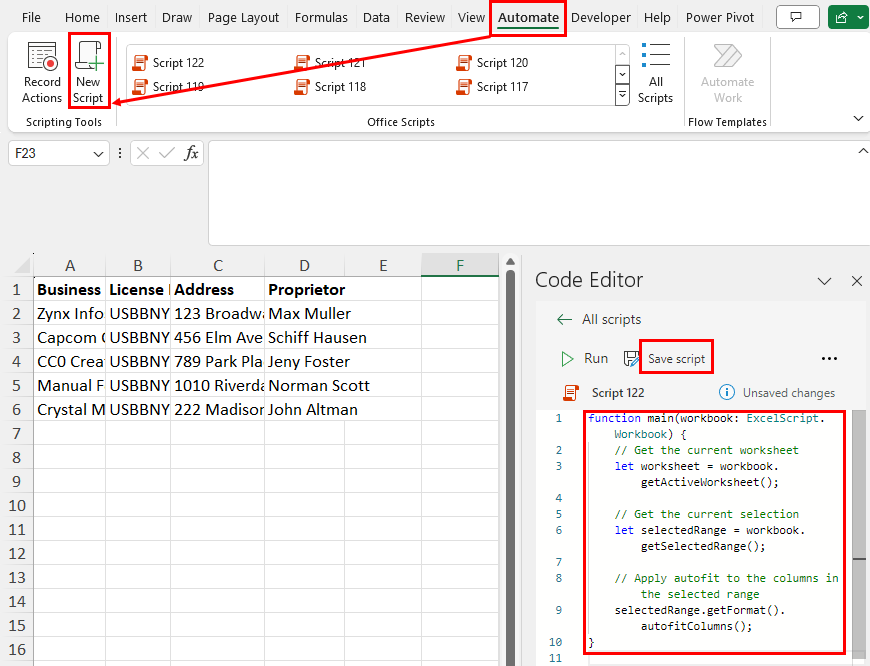
Task: Click the worksheet vertical scrollbar up arrow
Action: coord(510,261)
